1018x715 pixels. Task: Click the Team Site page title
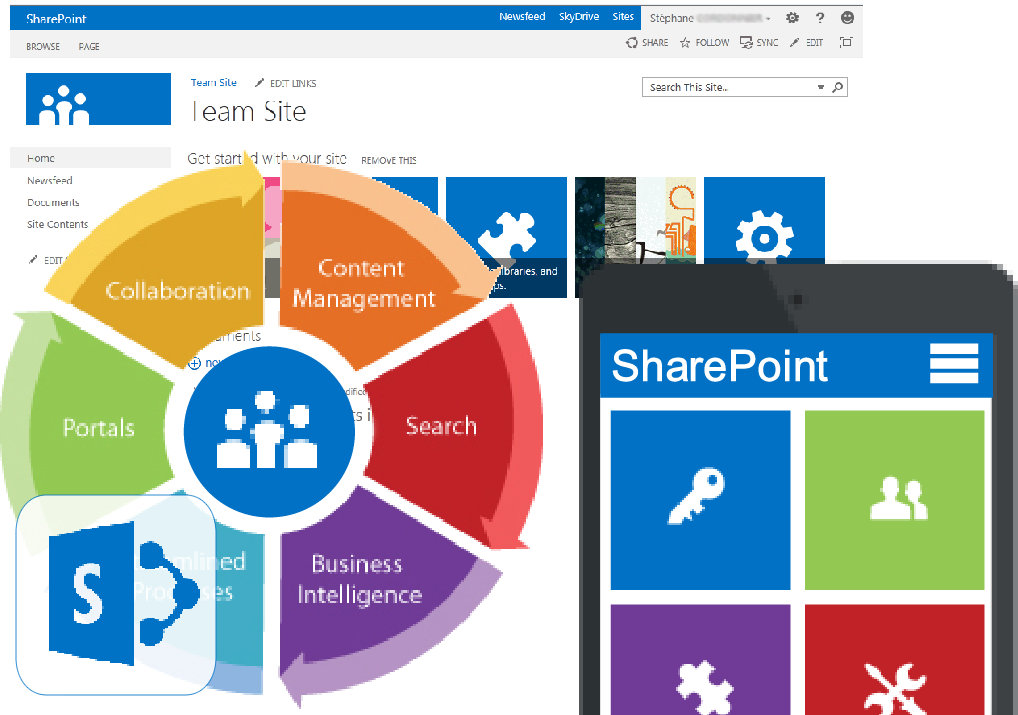click(249, 112)
